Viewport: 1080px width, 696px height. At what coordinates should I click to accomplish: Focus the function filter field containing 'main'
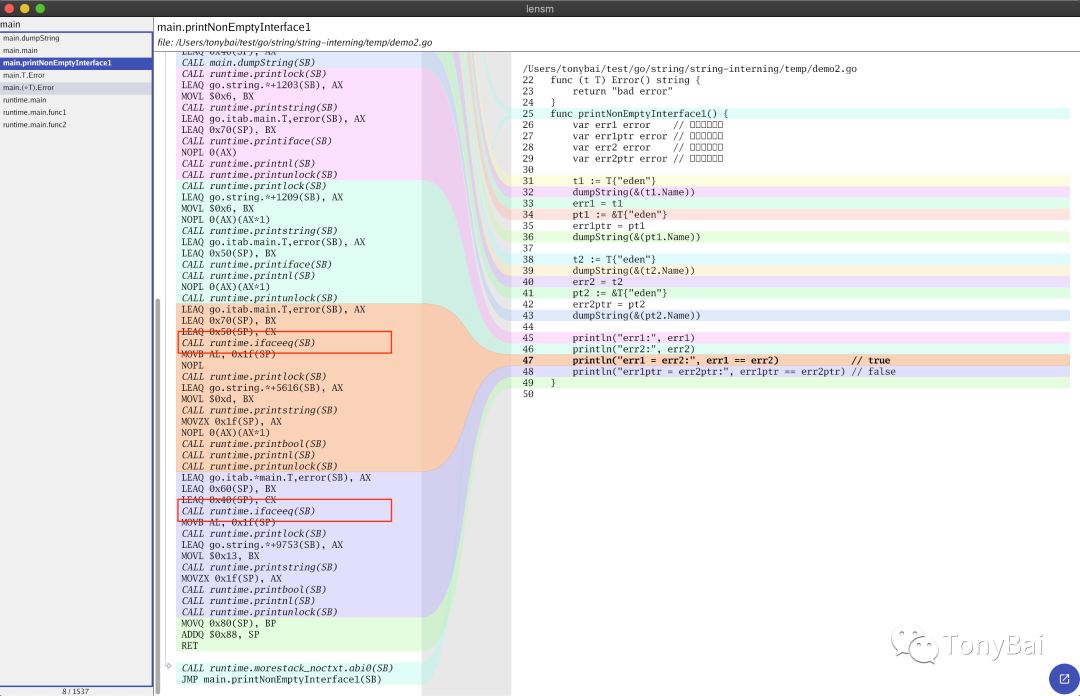pyautogui.click(x=76, y=24)
